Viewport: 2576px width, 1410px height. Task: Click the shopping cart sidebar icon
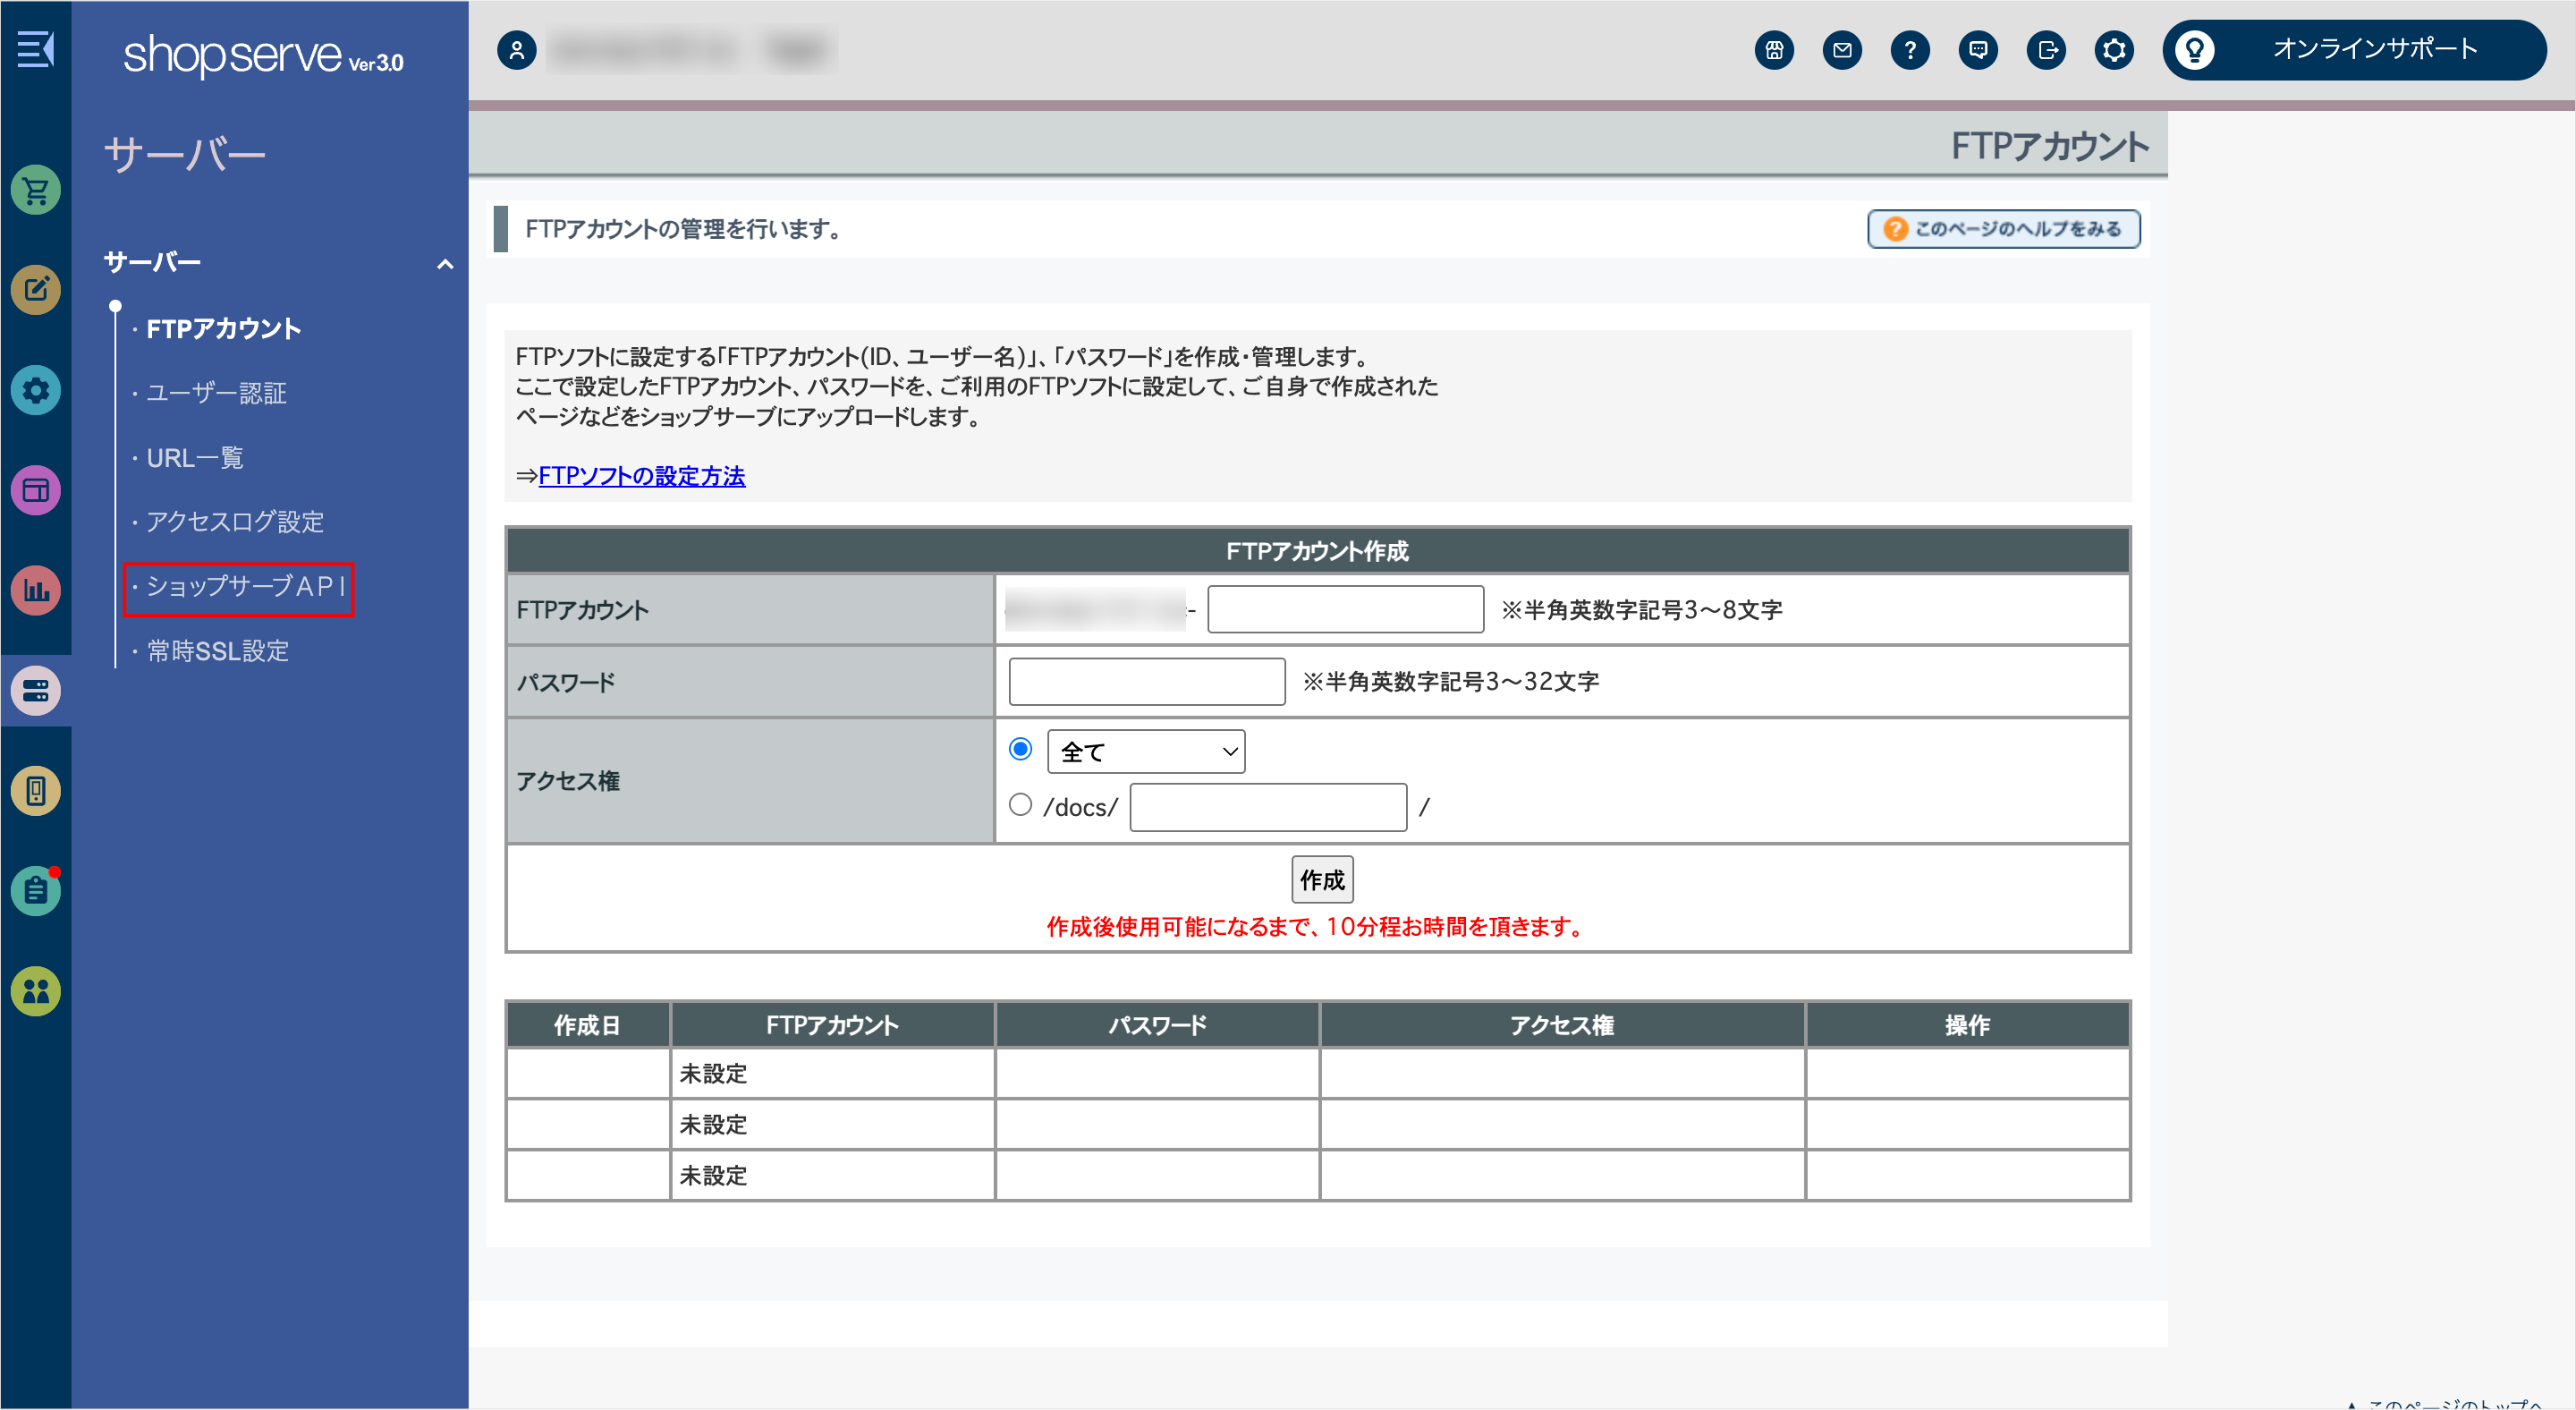[36, 190]
